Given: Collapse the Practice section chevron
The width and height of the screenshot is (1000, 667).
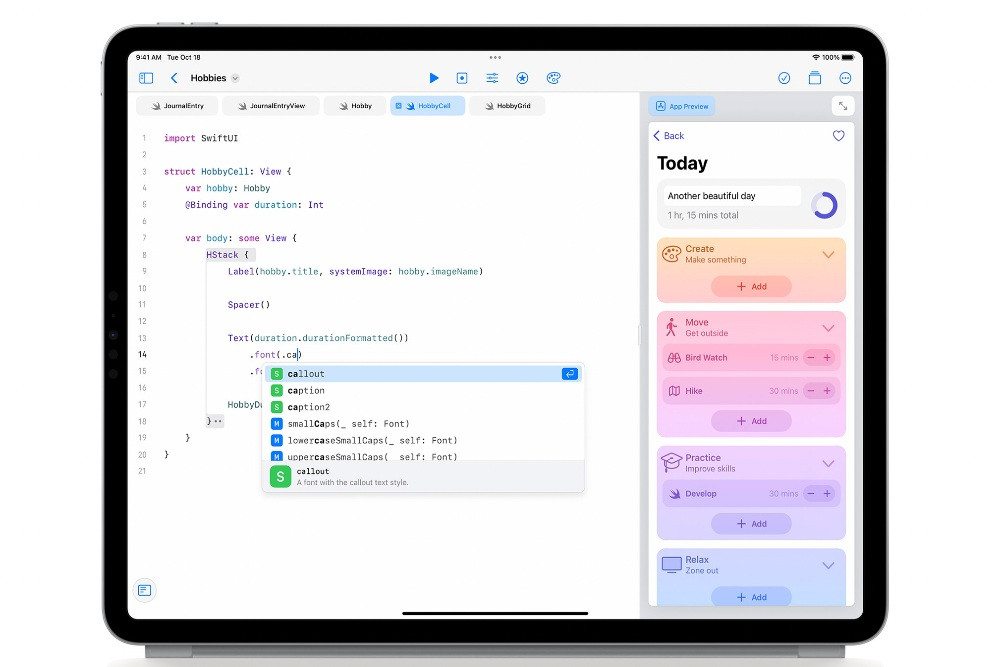Looking at the screenshot, I should click(828, 463).
